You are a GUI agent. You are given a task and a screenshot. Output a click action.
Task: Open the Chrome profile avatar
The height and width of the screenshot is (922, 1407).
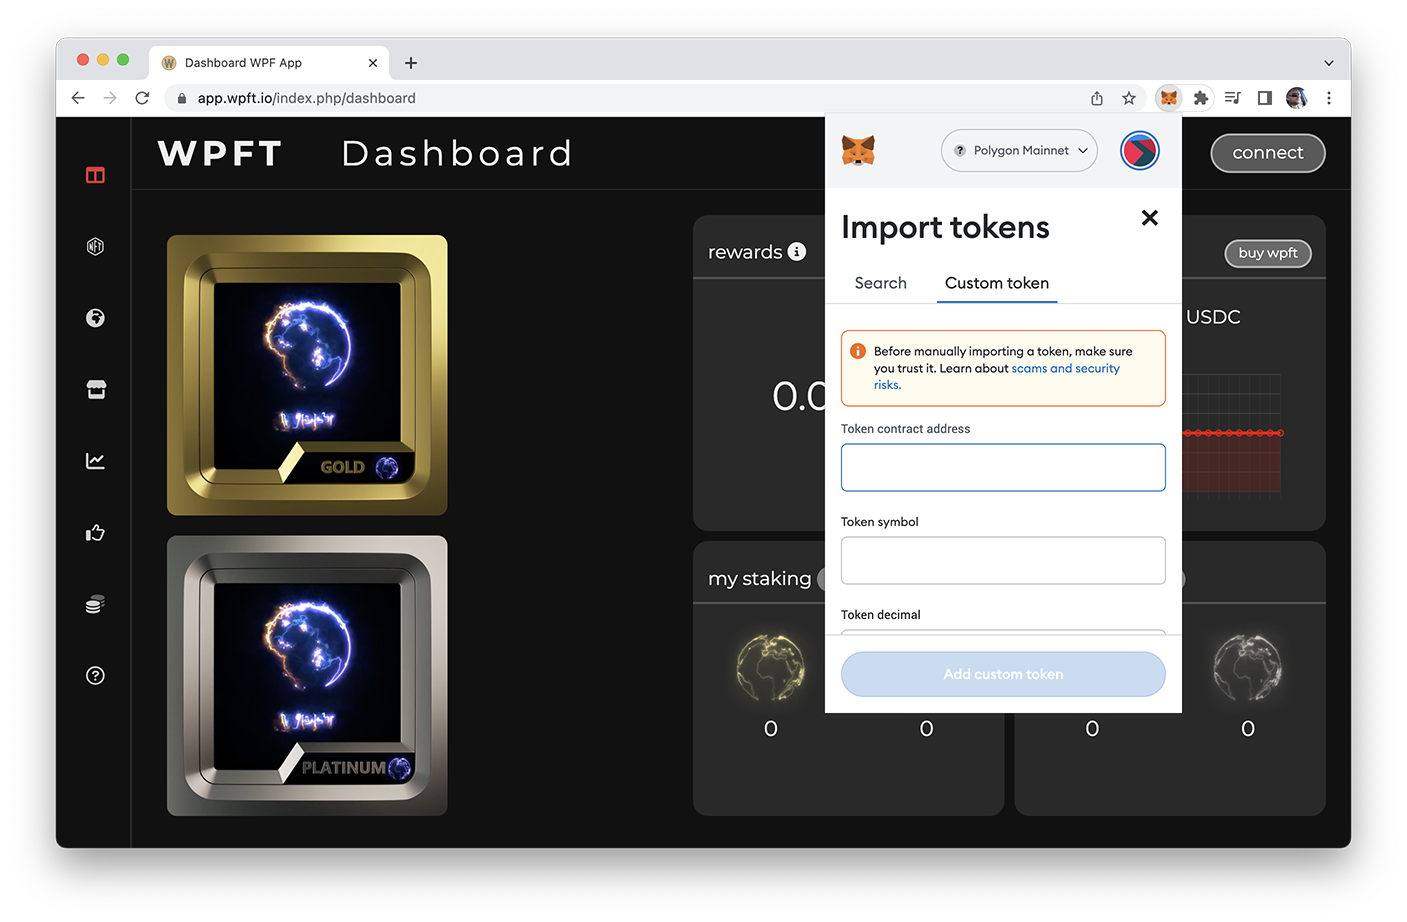1297,98
